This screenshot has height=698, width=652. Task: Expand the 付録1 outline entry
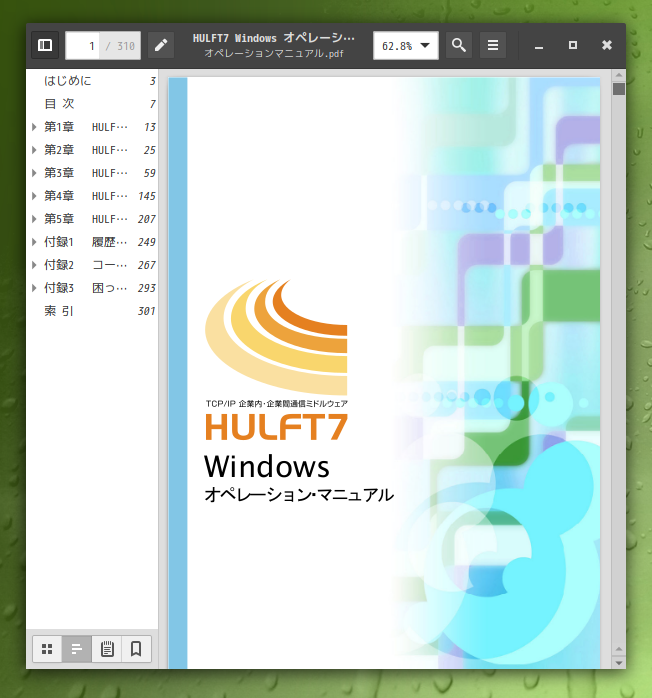pyautogui.click(x=34, y=242)
